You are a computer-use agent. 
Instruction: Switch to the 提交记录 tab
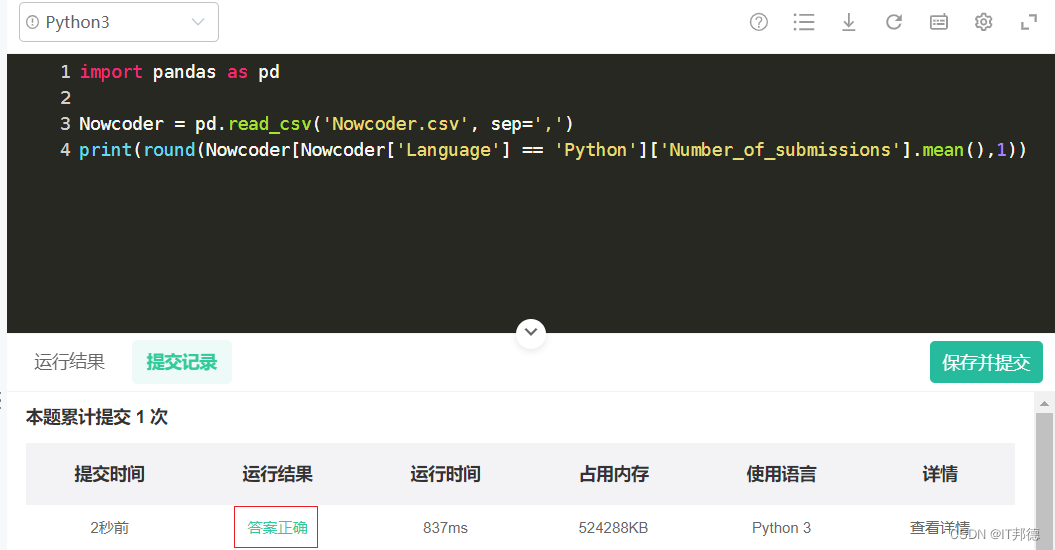click(x=182, y=362)
